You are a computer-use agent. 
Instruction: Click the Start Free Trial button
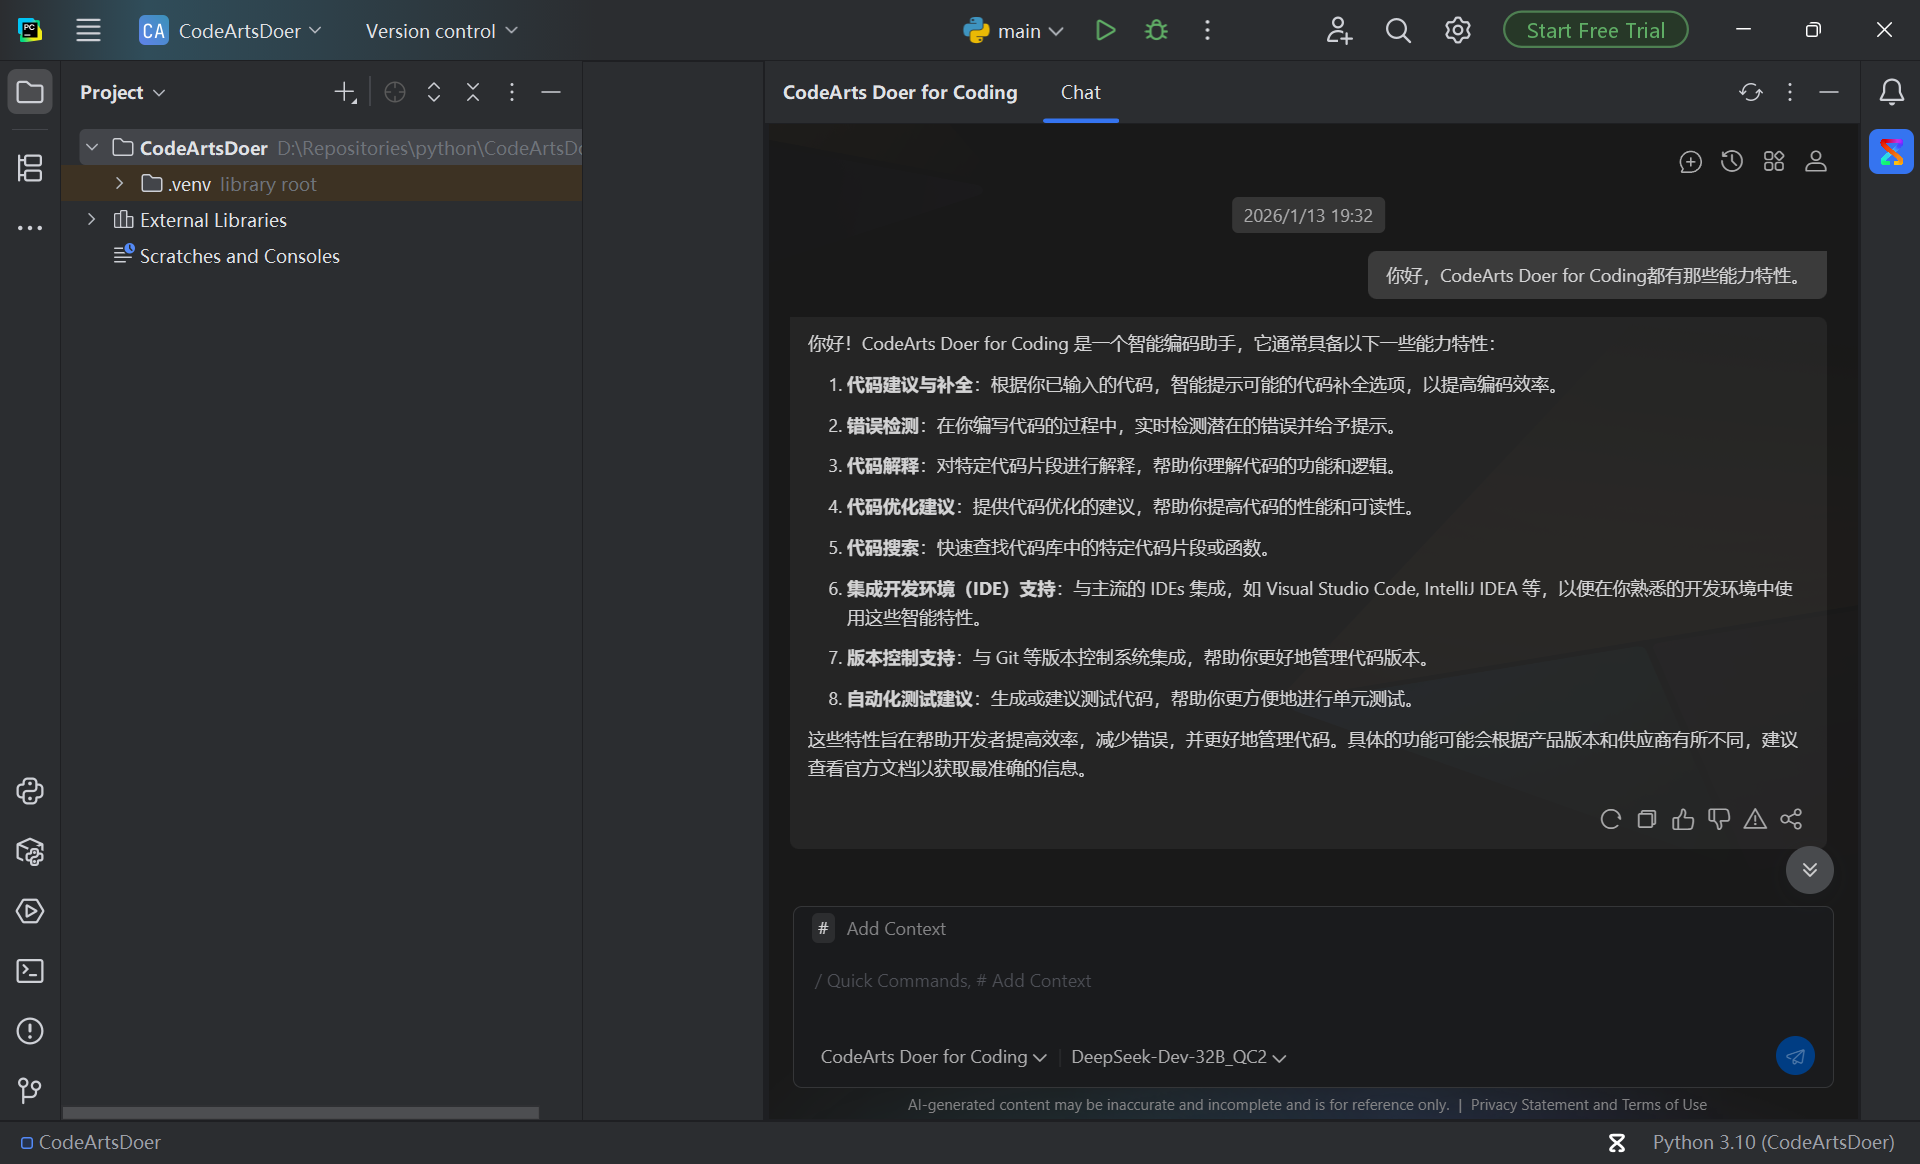point(1595,30)
